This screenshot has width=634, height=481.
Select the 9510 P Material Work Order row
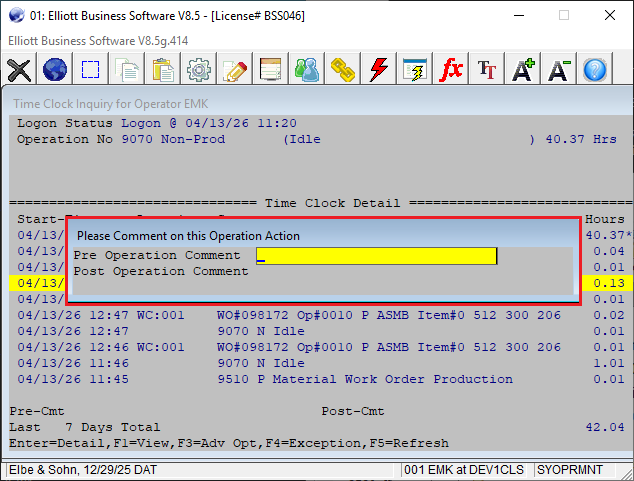coord(300,379)
